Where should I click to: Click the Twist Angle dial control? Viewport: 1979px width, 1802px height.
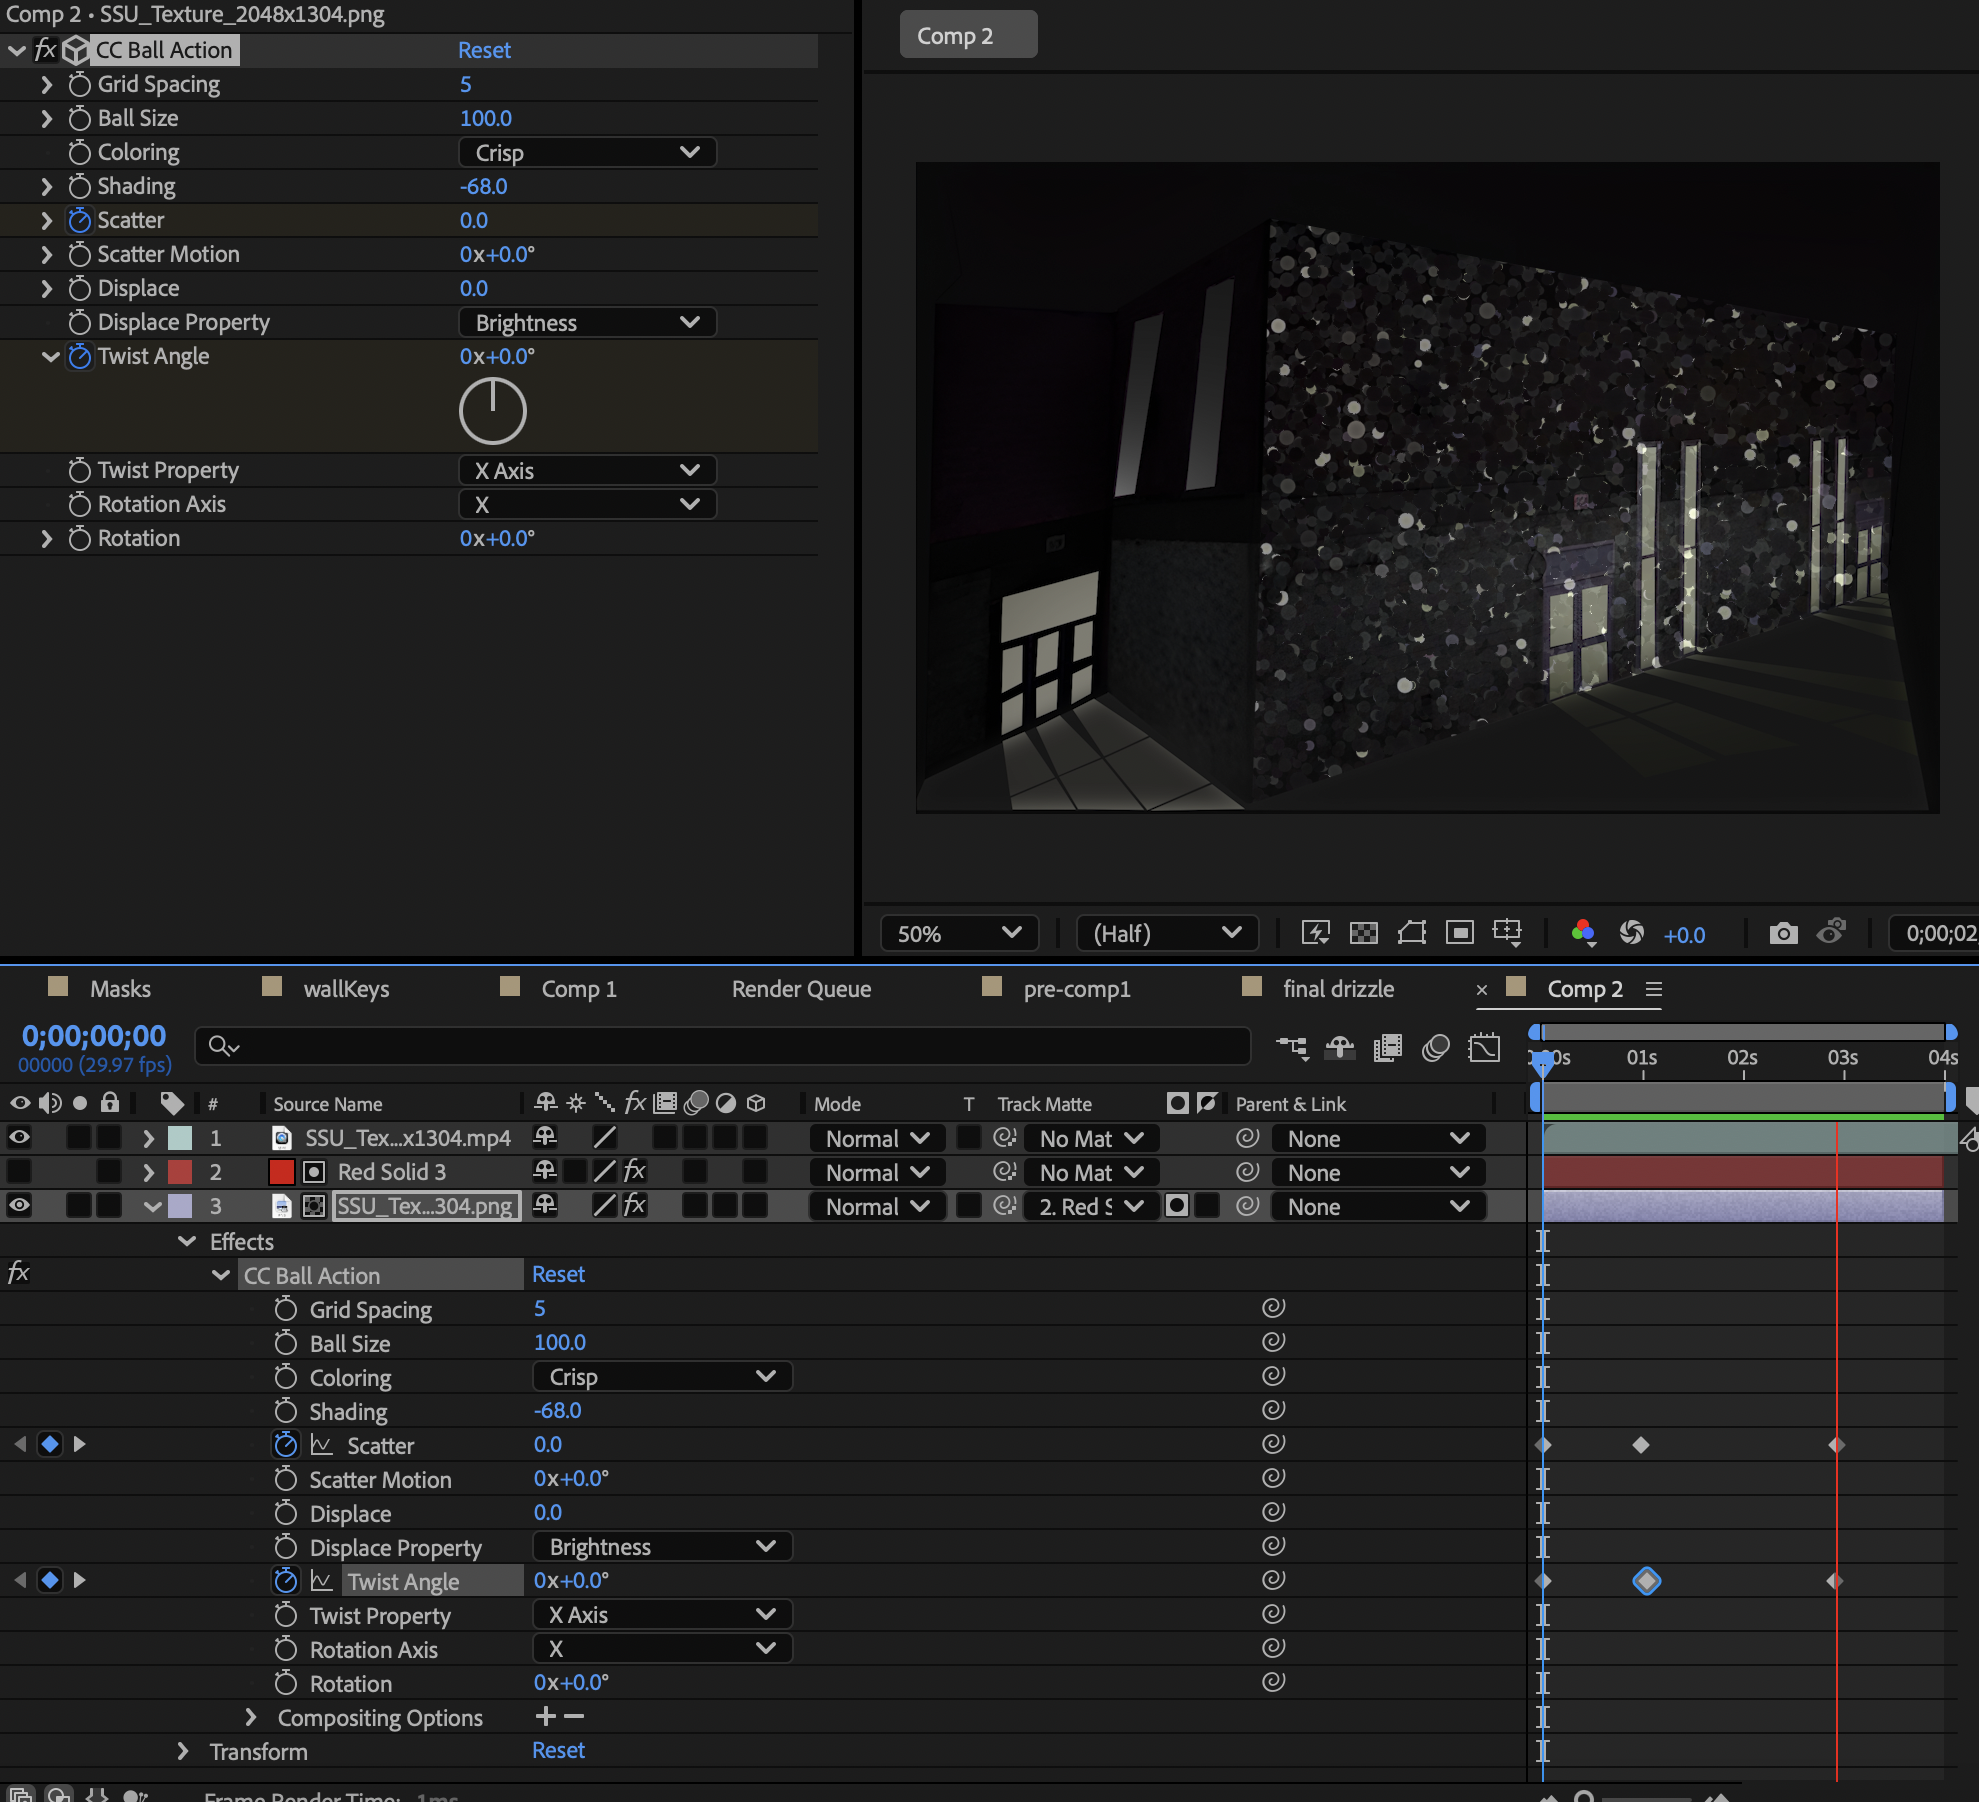coord(492,411)
